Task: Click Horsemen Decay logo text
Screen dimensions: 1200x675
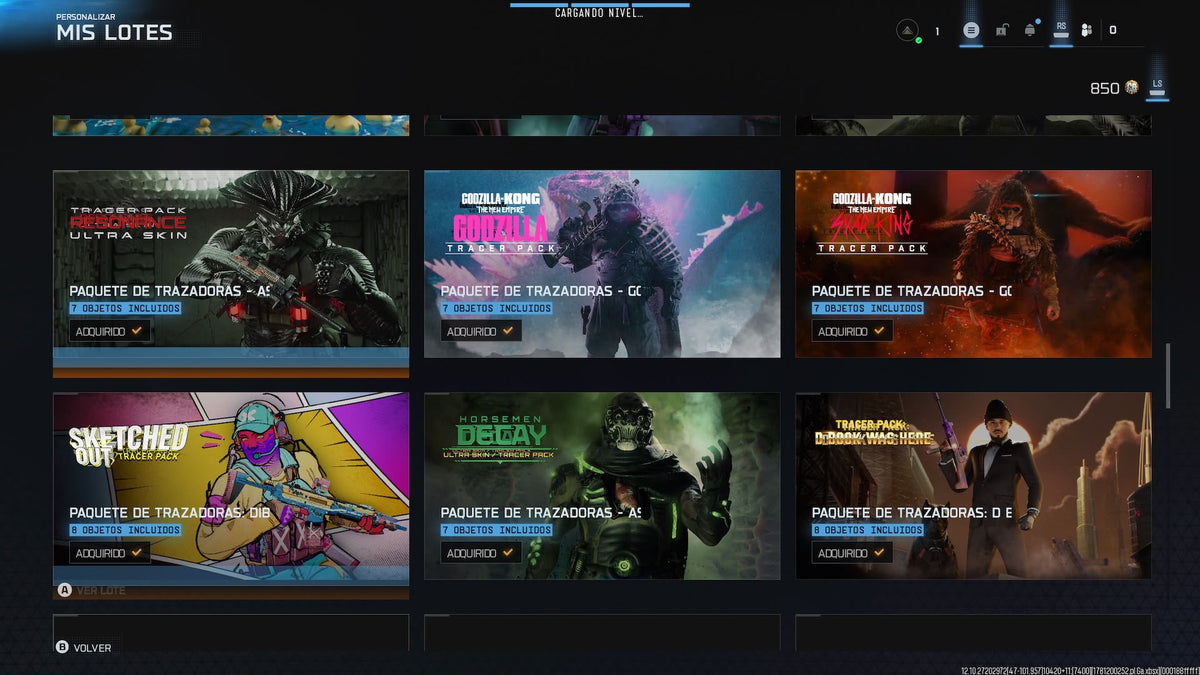Action: pos(500,438)
